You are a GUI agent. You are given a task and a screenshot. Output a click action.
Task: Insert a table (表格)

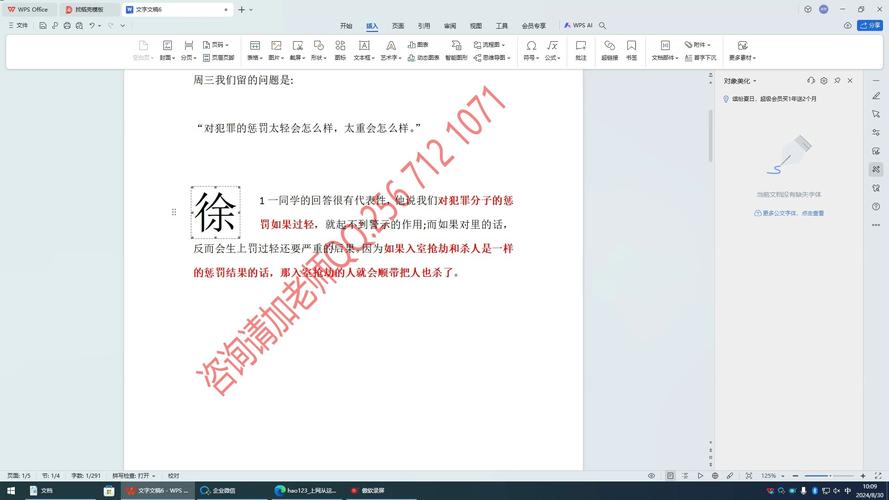(255, 50)
